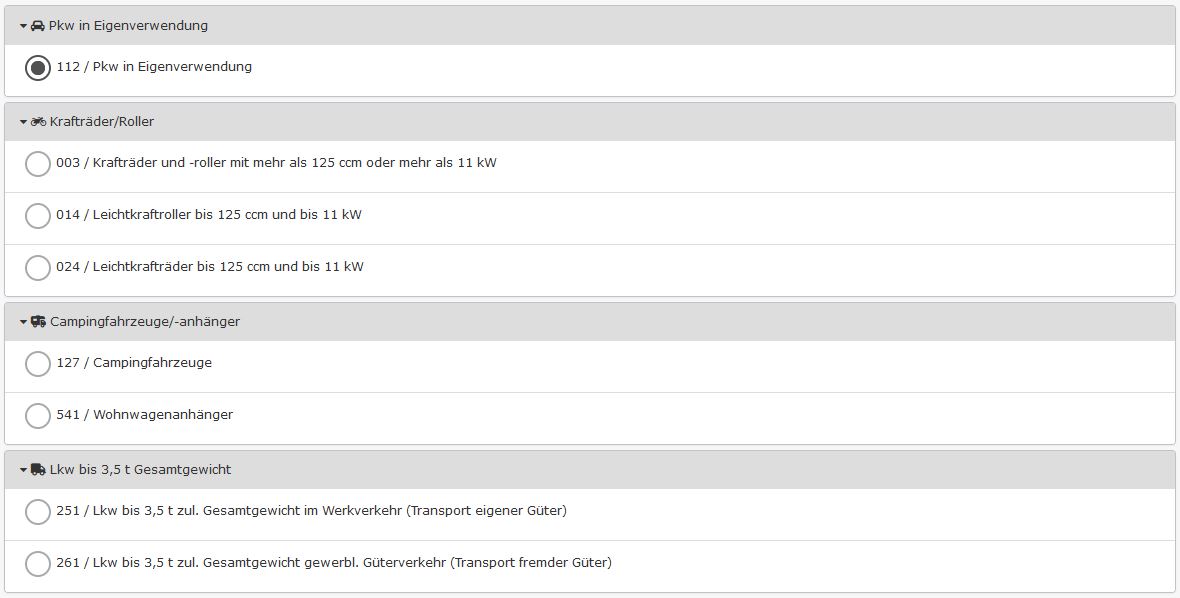The width and height of the screenshot is (1180, 598).
Task: Select radio 251 Lkw im Werkverkehr
Action: pyautogui.click(x=38, y=512)
